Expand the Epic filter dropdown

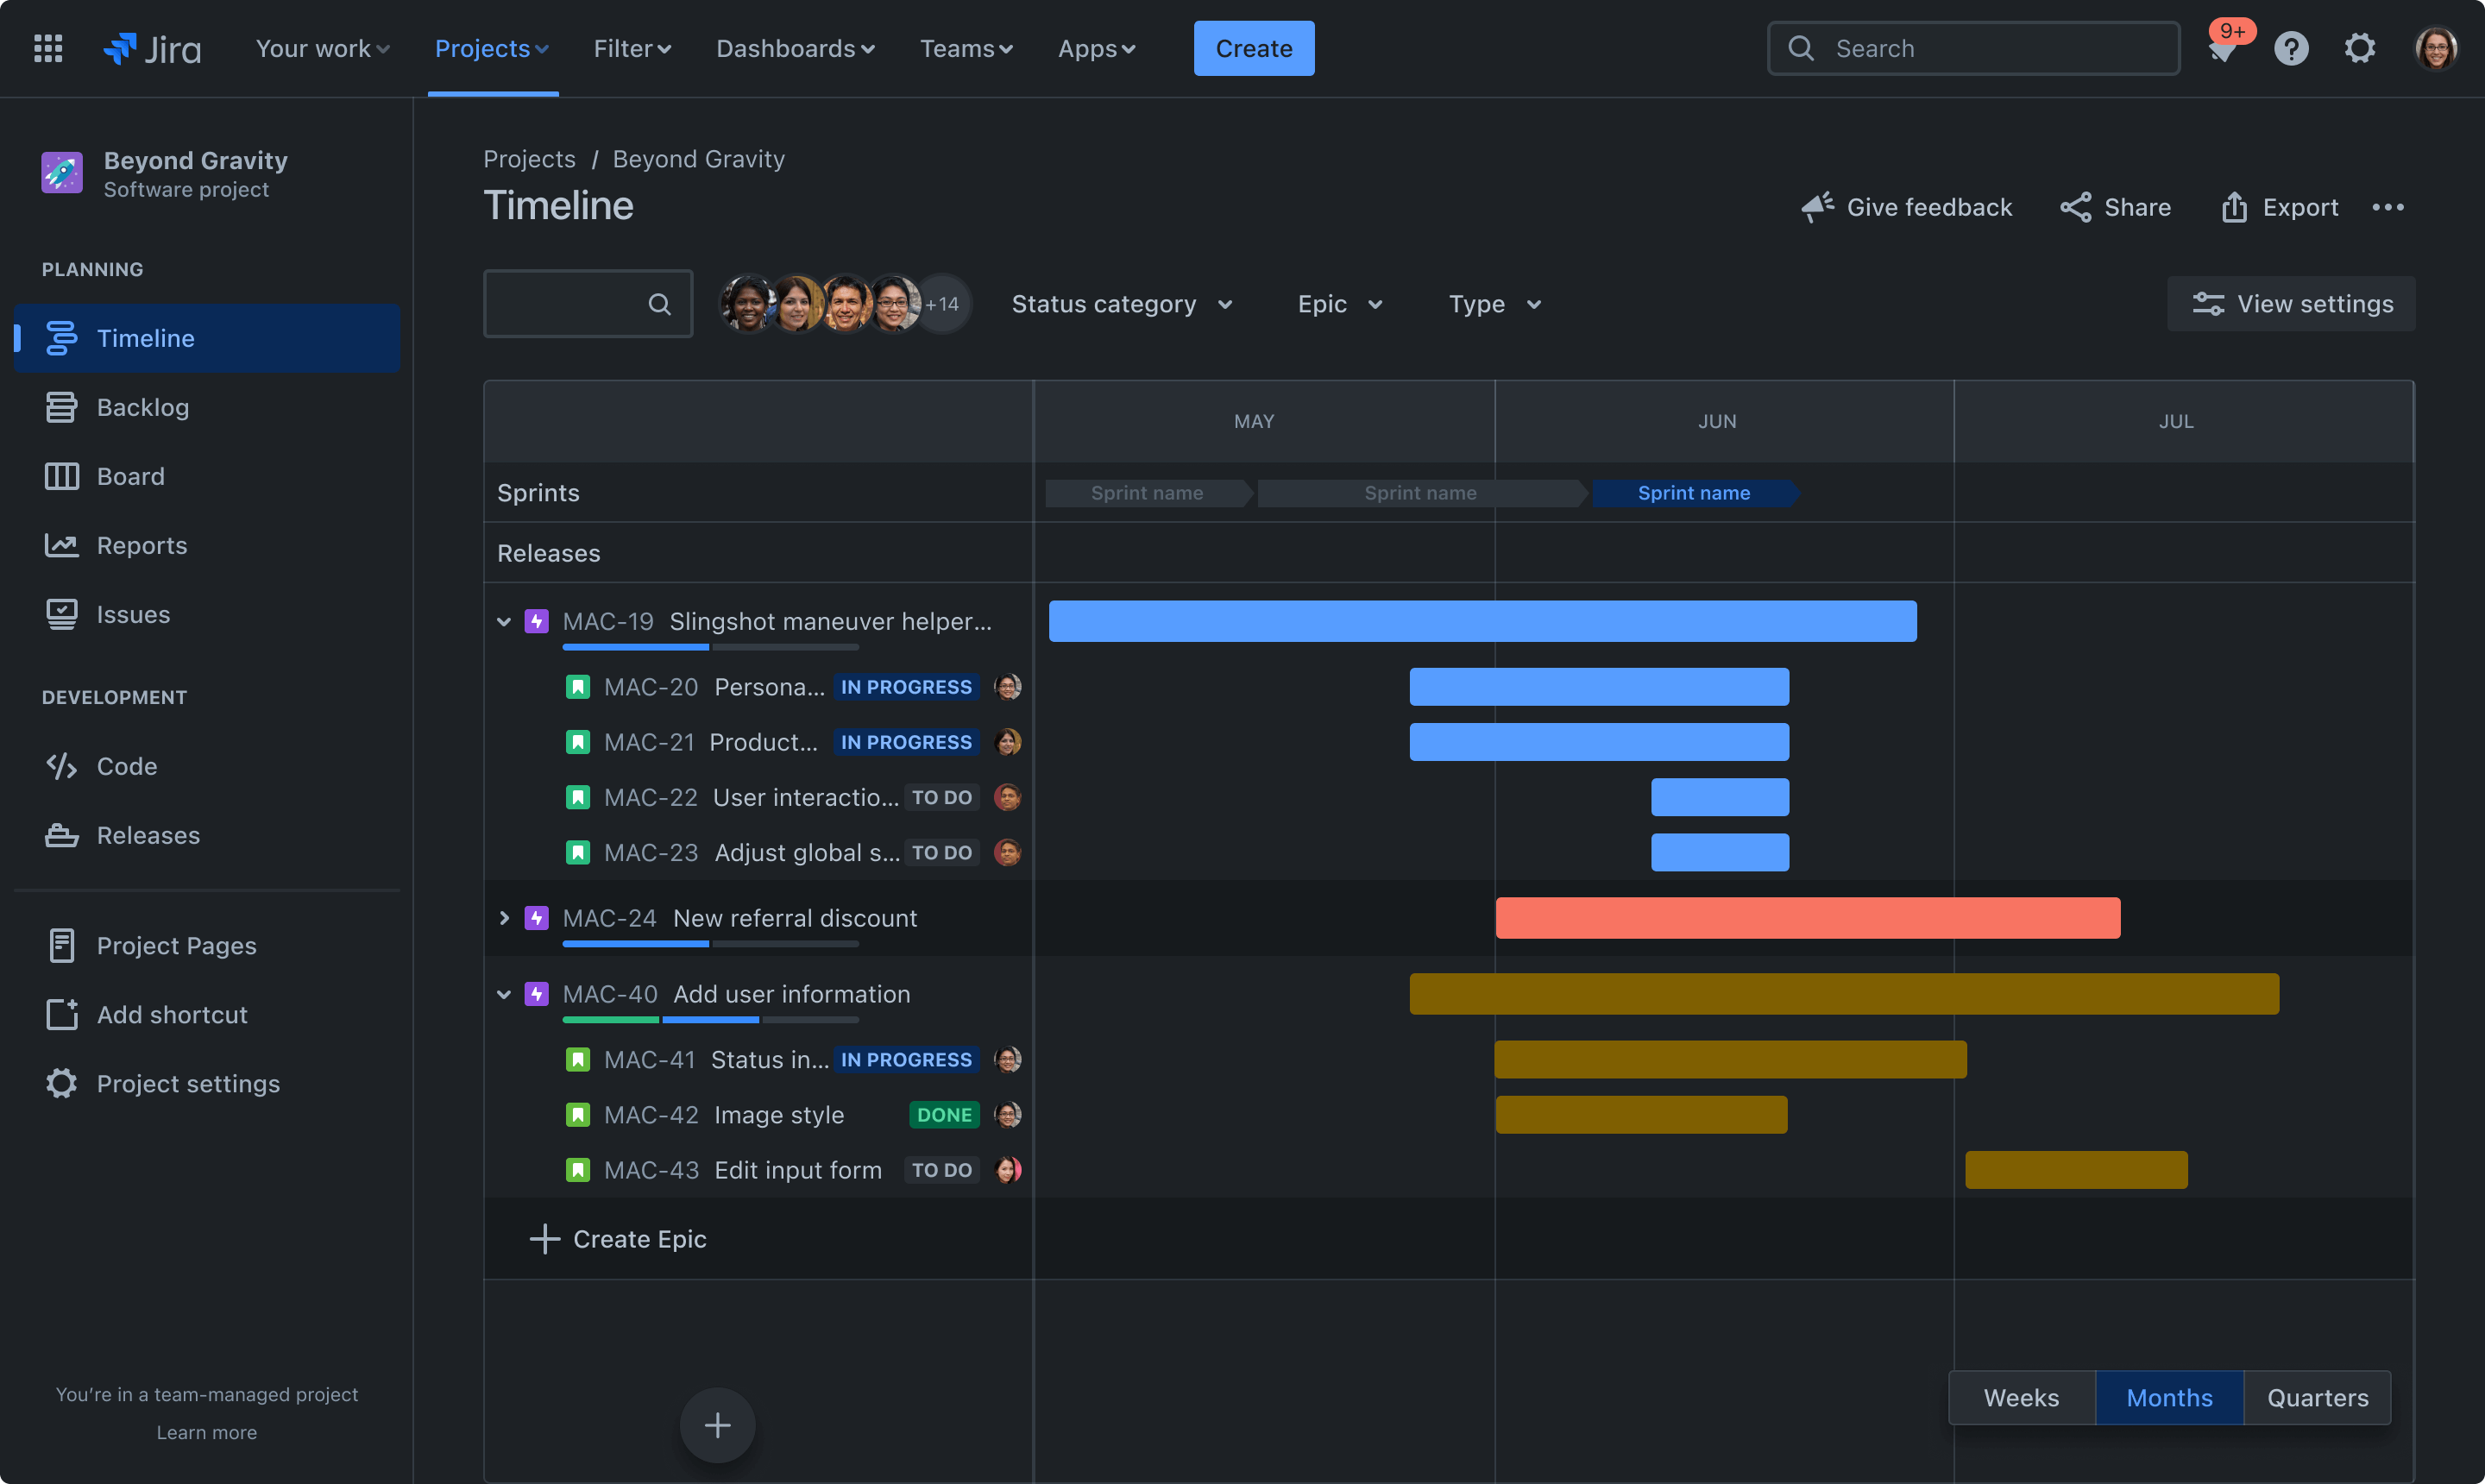coord(1337,304)
